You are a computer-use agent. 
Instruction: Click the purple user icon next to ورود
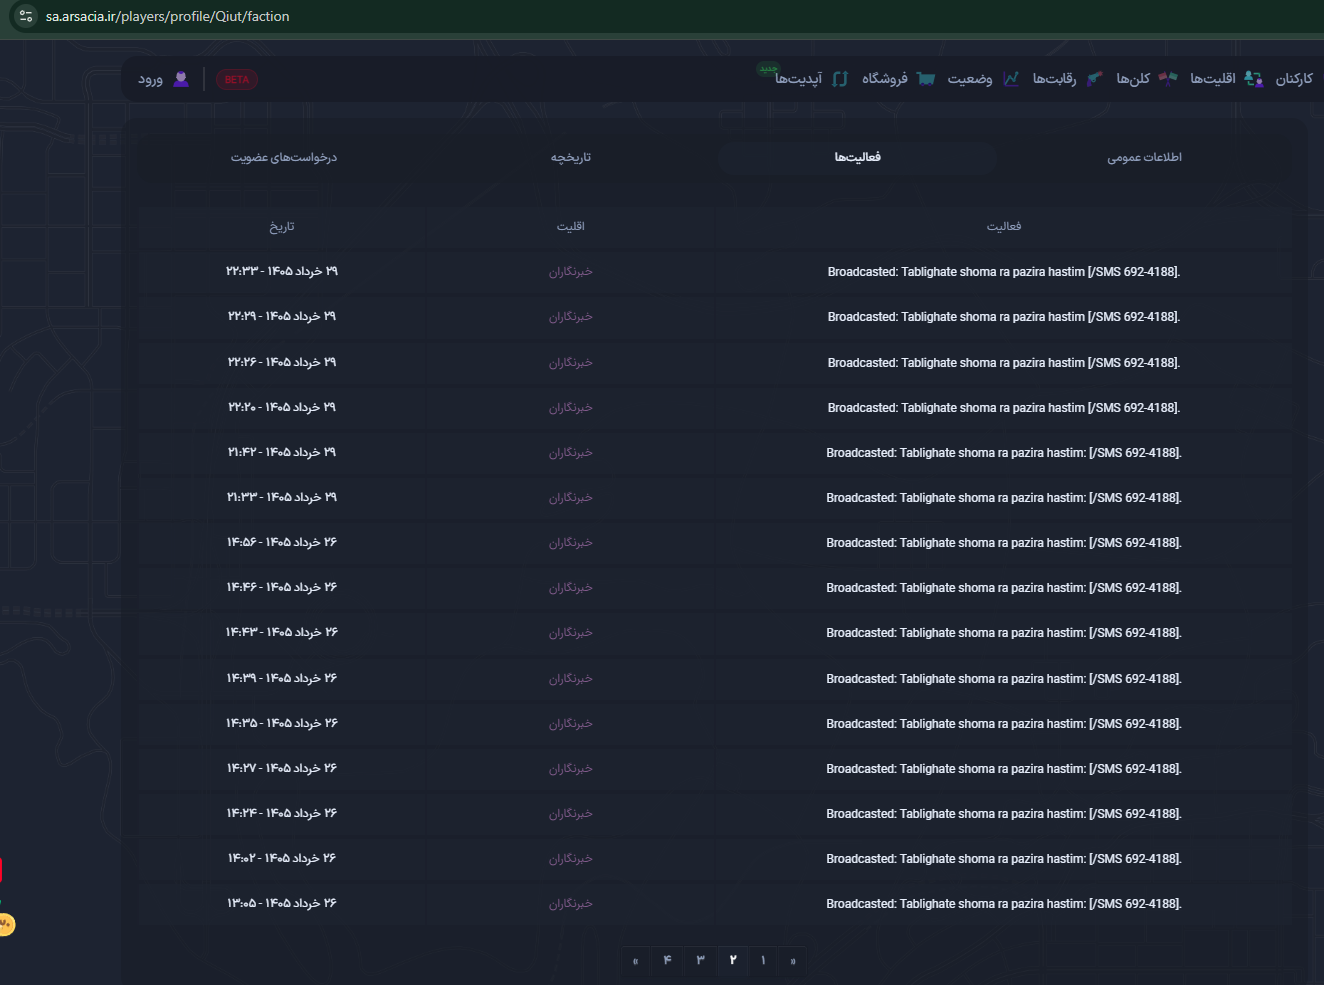click(x=181, y=79)
